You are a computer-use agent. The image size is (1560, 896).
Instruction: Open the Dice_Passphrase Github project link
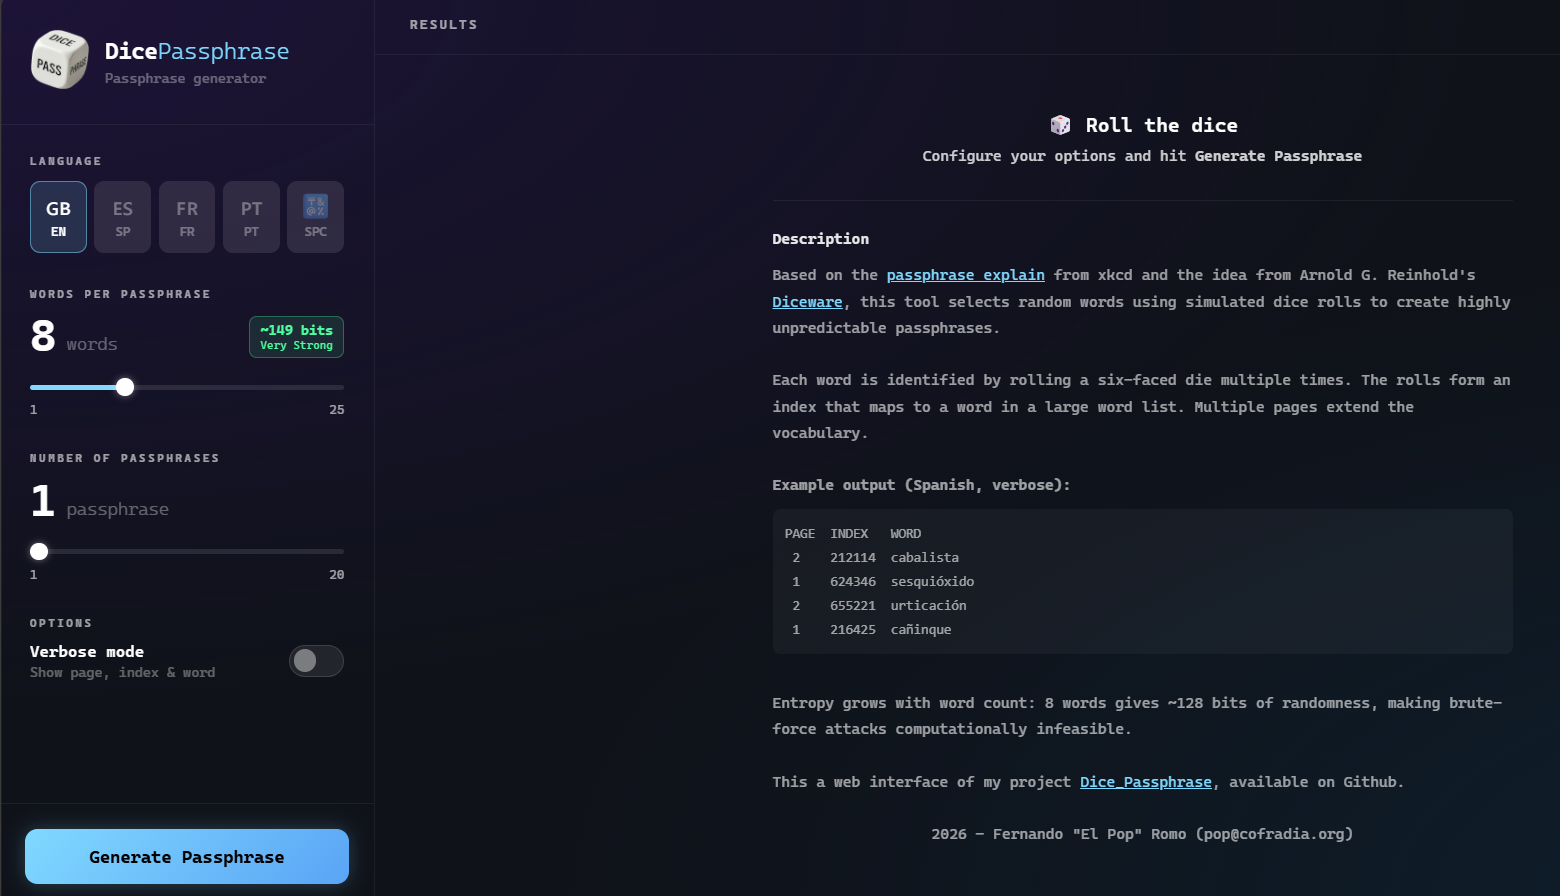tap(1145, 782)
